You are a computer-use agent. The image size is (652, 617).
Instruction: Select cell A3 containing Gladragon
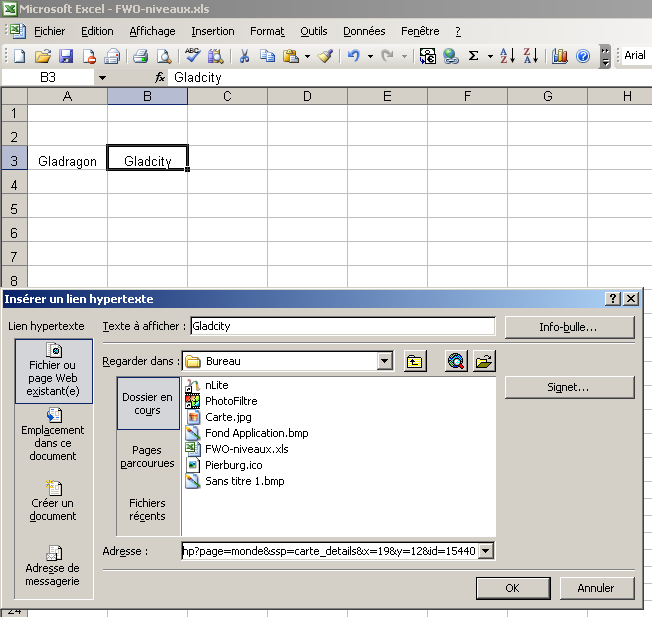coord(67,158)
